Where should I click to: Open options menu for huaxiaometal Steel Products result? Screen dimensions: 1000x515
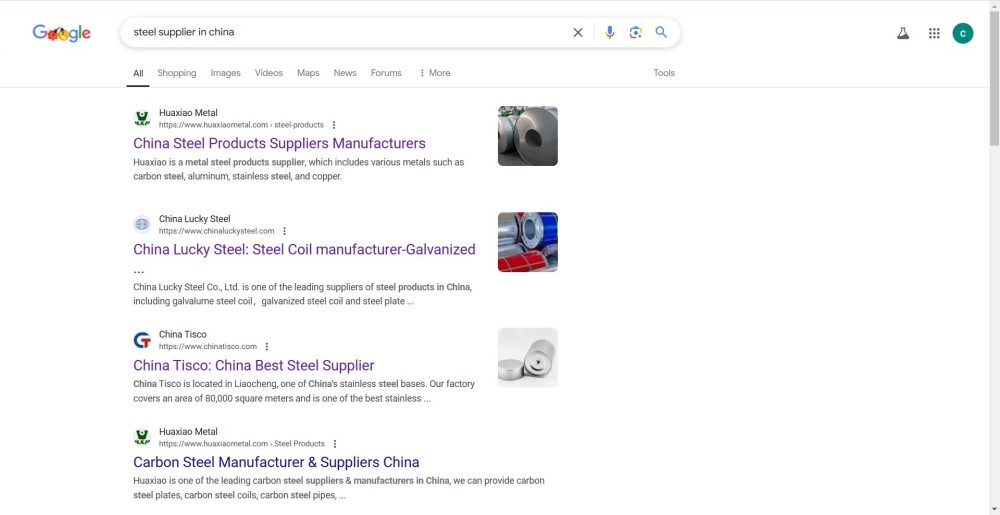pyautogui.click(x=335, y=444)
